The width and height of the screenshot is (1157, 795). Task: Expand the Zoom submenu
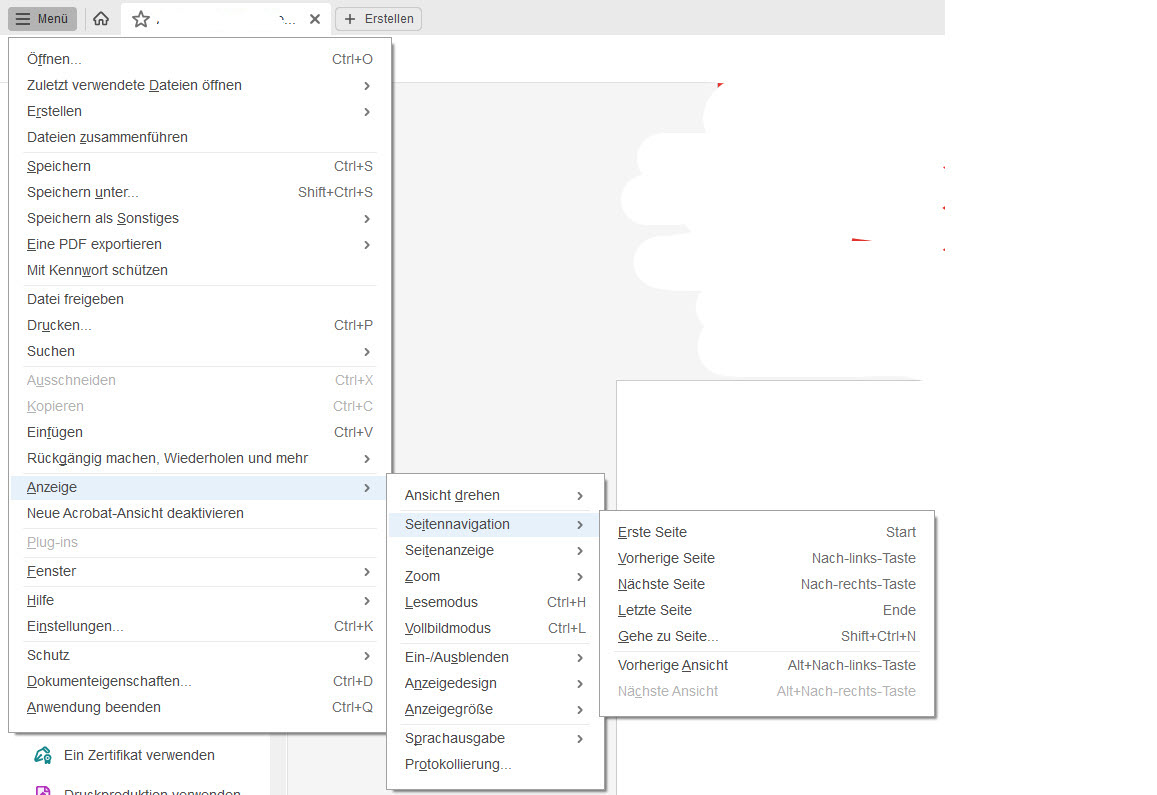[494, 577]
